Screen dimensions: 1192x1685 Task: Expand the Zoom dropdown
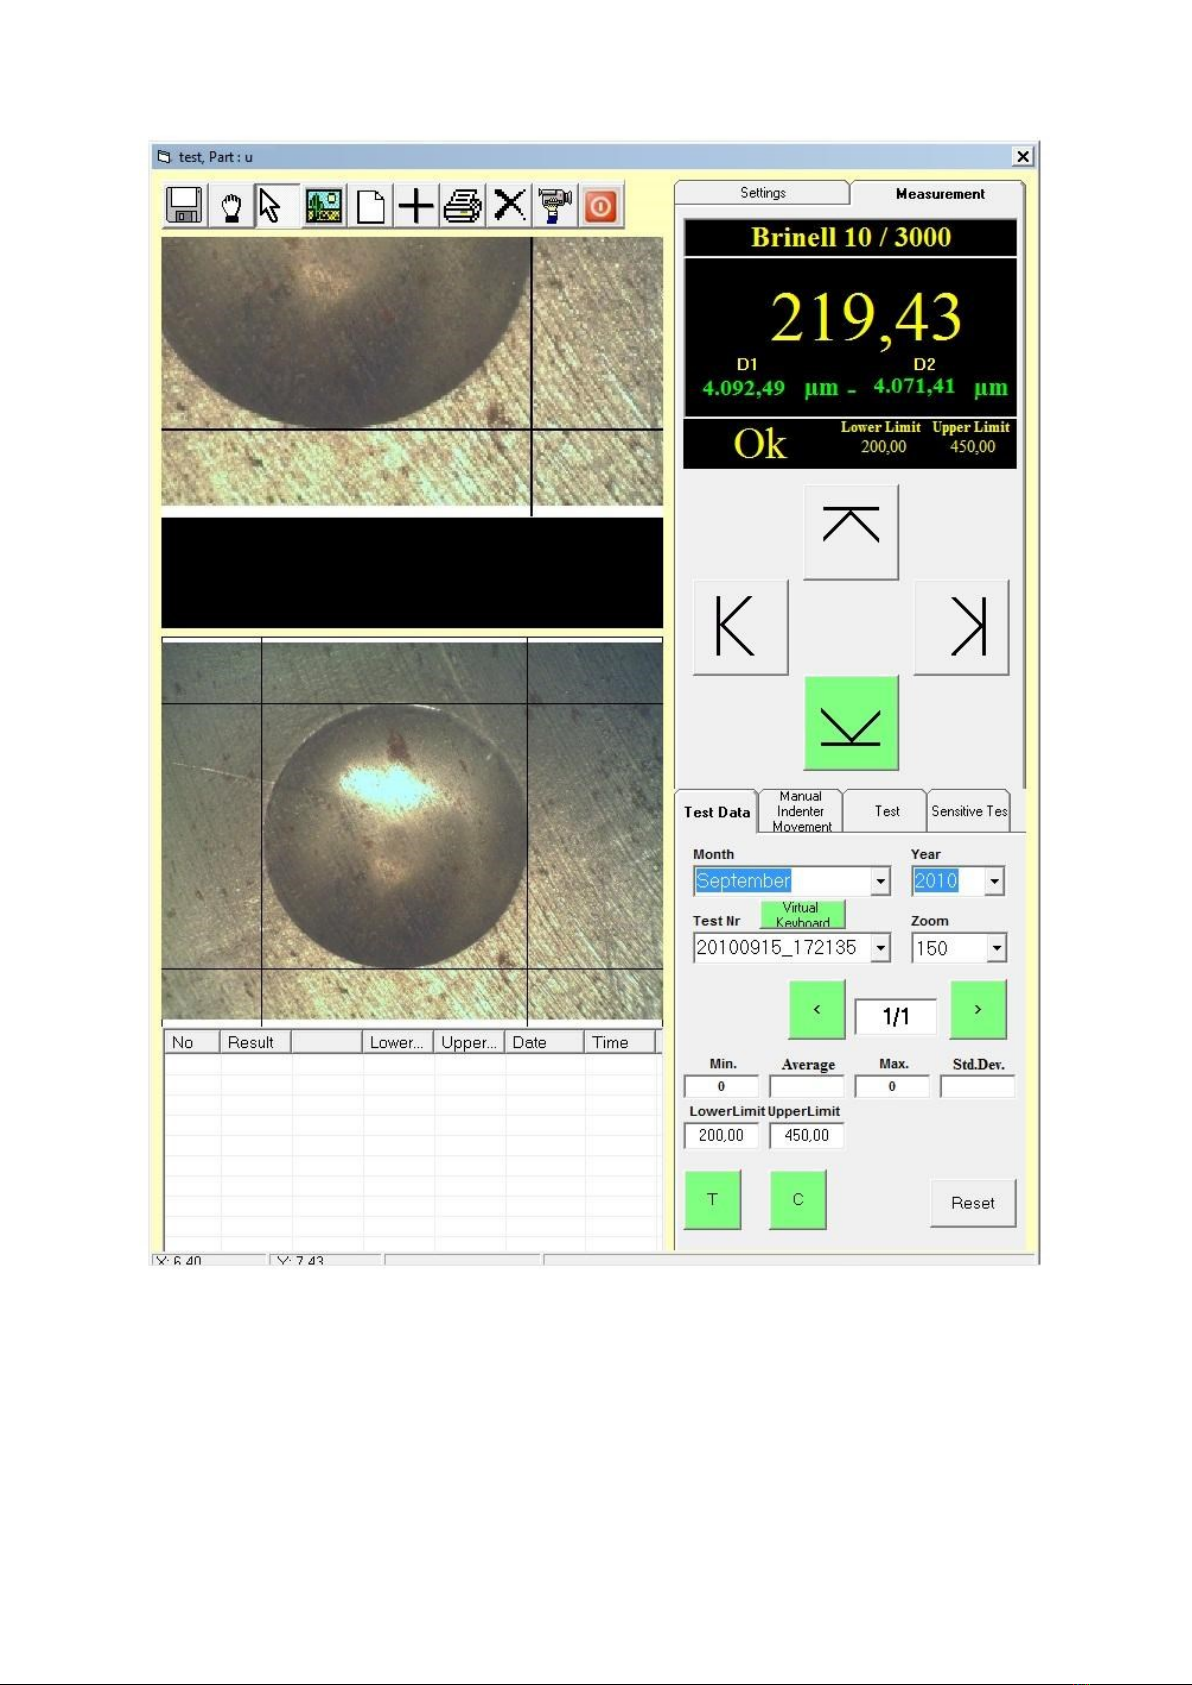pos(997,948)
